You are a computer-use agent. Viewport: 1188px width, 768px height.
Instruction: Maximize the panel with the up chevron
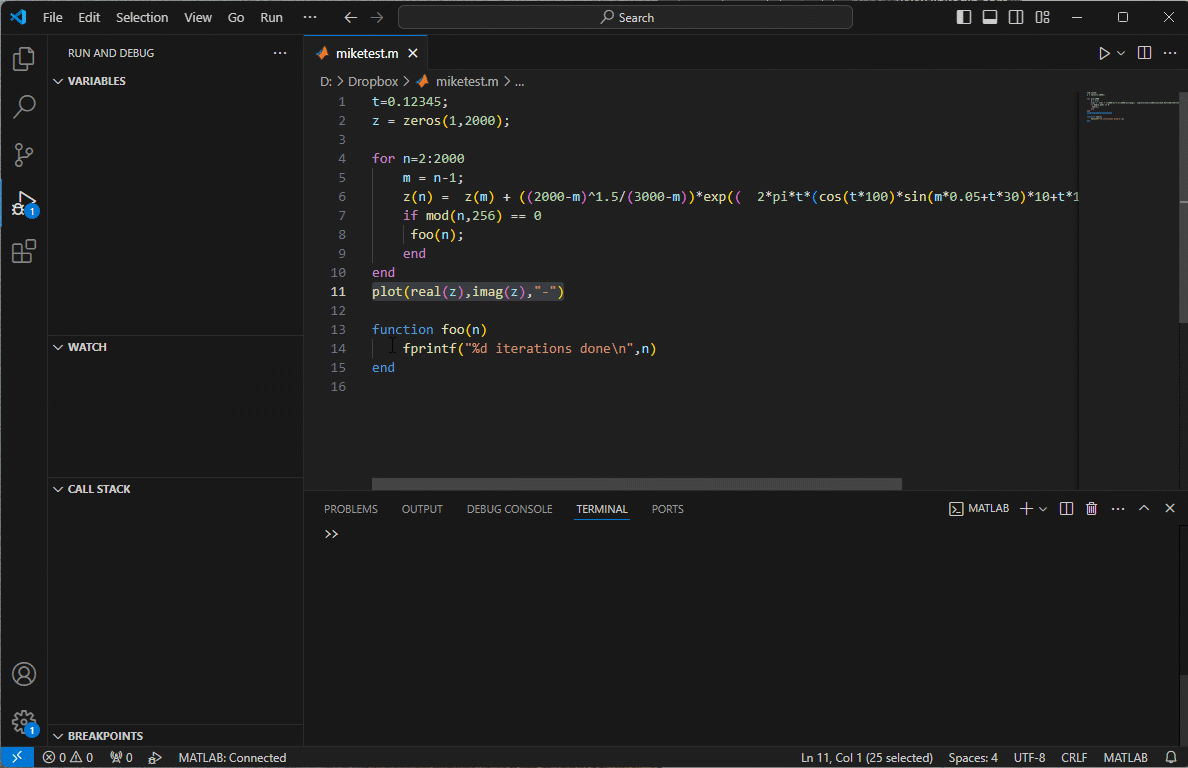(1144, 508)
